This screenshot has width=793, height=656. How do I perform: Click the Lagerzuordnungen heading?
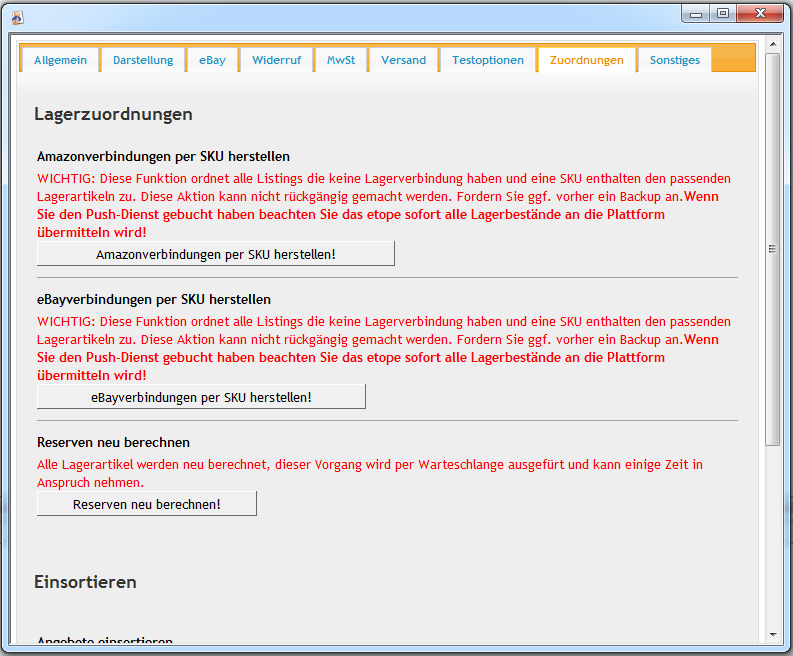tap(113, 114)
